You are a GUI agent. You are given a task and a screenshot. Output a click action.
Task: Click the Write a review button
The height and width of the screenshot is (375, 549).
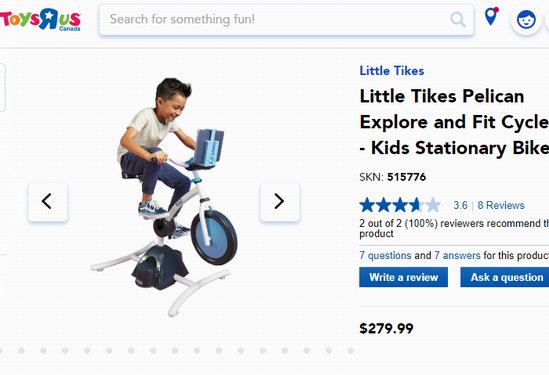403,277
